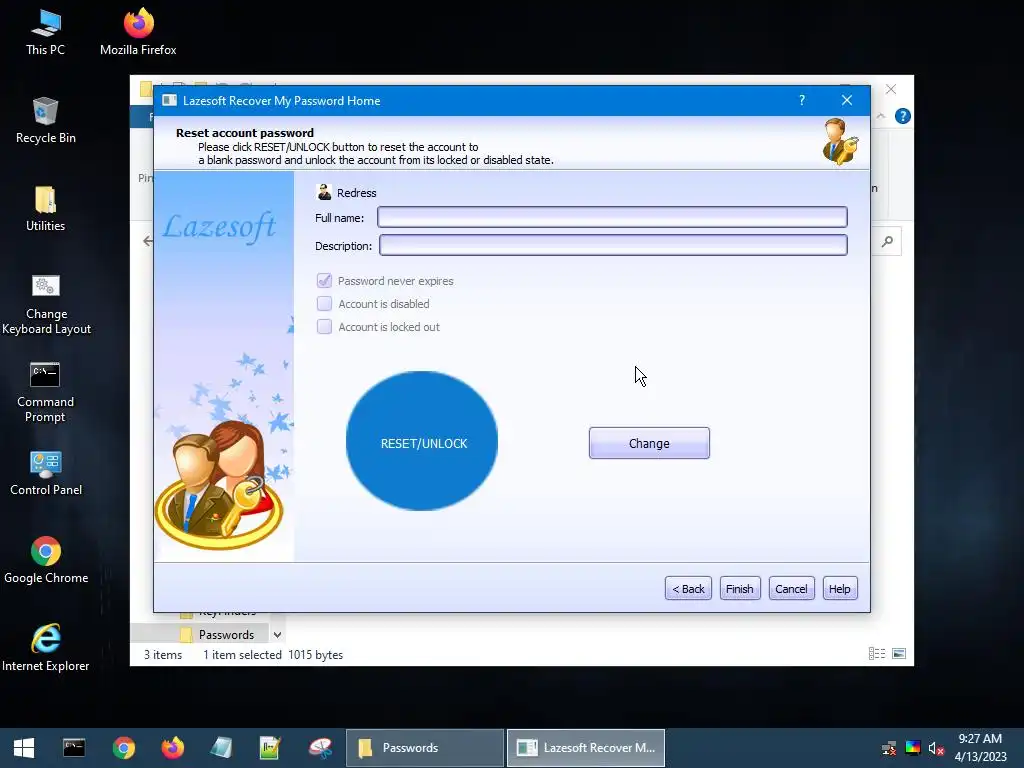Image resolution: width=1024 pixels, height=768 pixels.
Task: Cancel the Lazesoft wizard
Action: pos(792,588)
